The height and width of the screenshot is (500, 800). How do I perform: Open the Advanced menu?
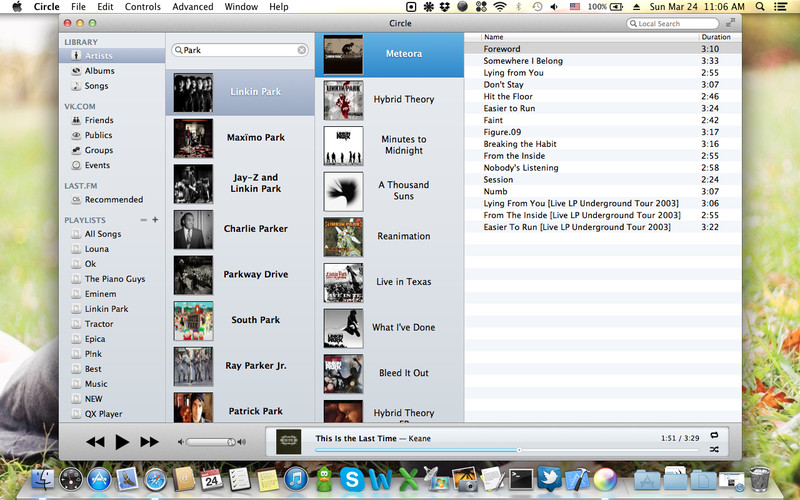coord(192,7)
